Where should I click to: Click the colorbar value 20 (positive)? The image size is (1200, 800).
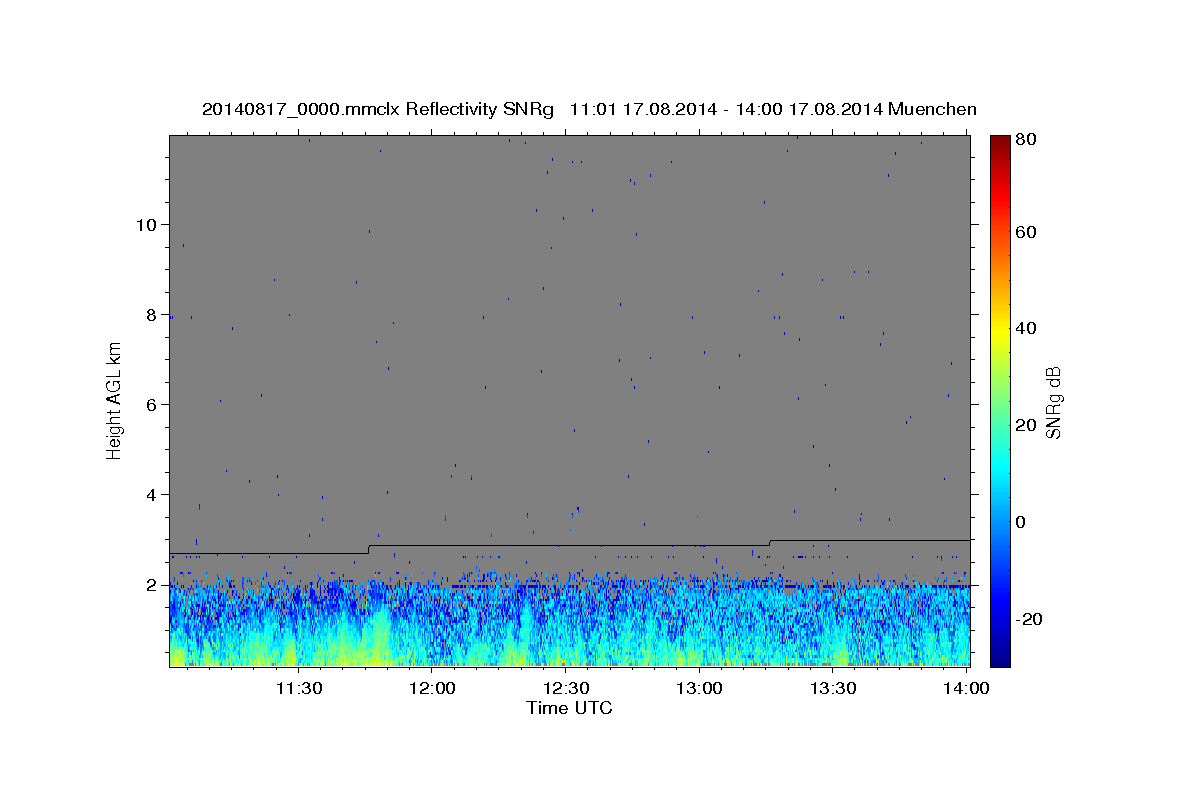1028,425
